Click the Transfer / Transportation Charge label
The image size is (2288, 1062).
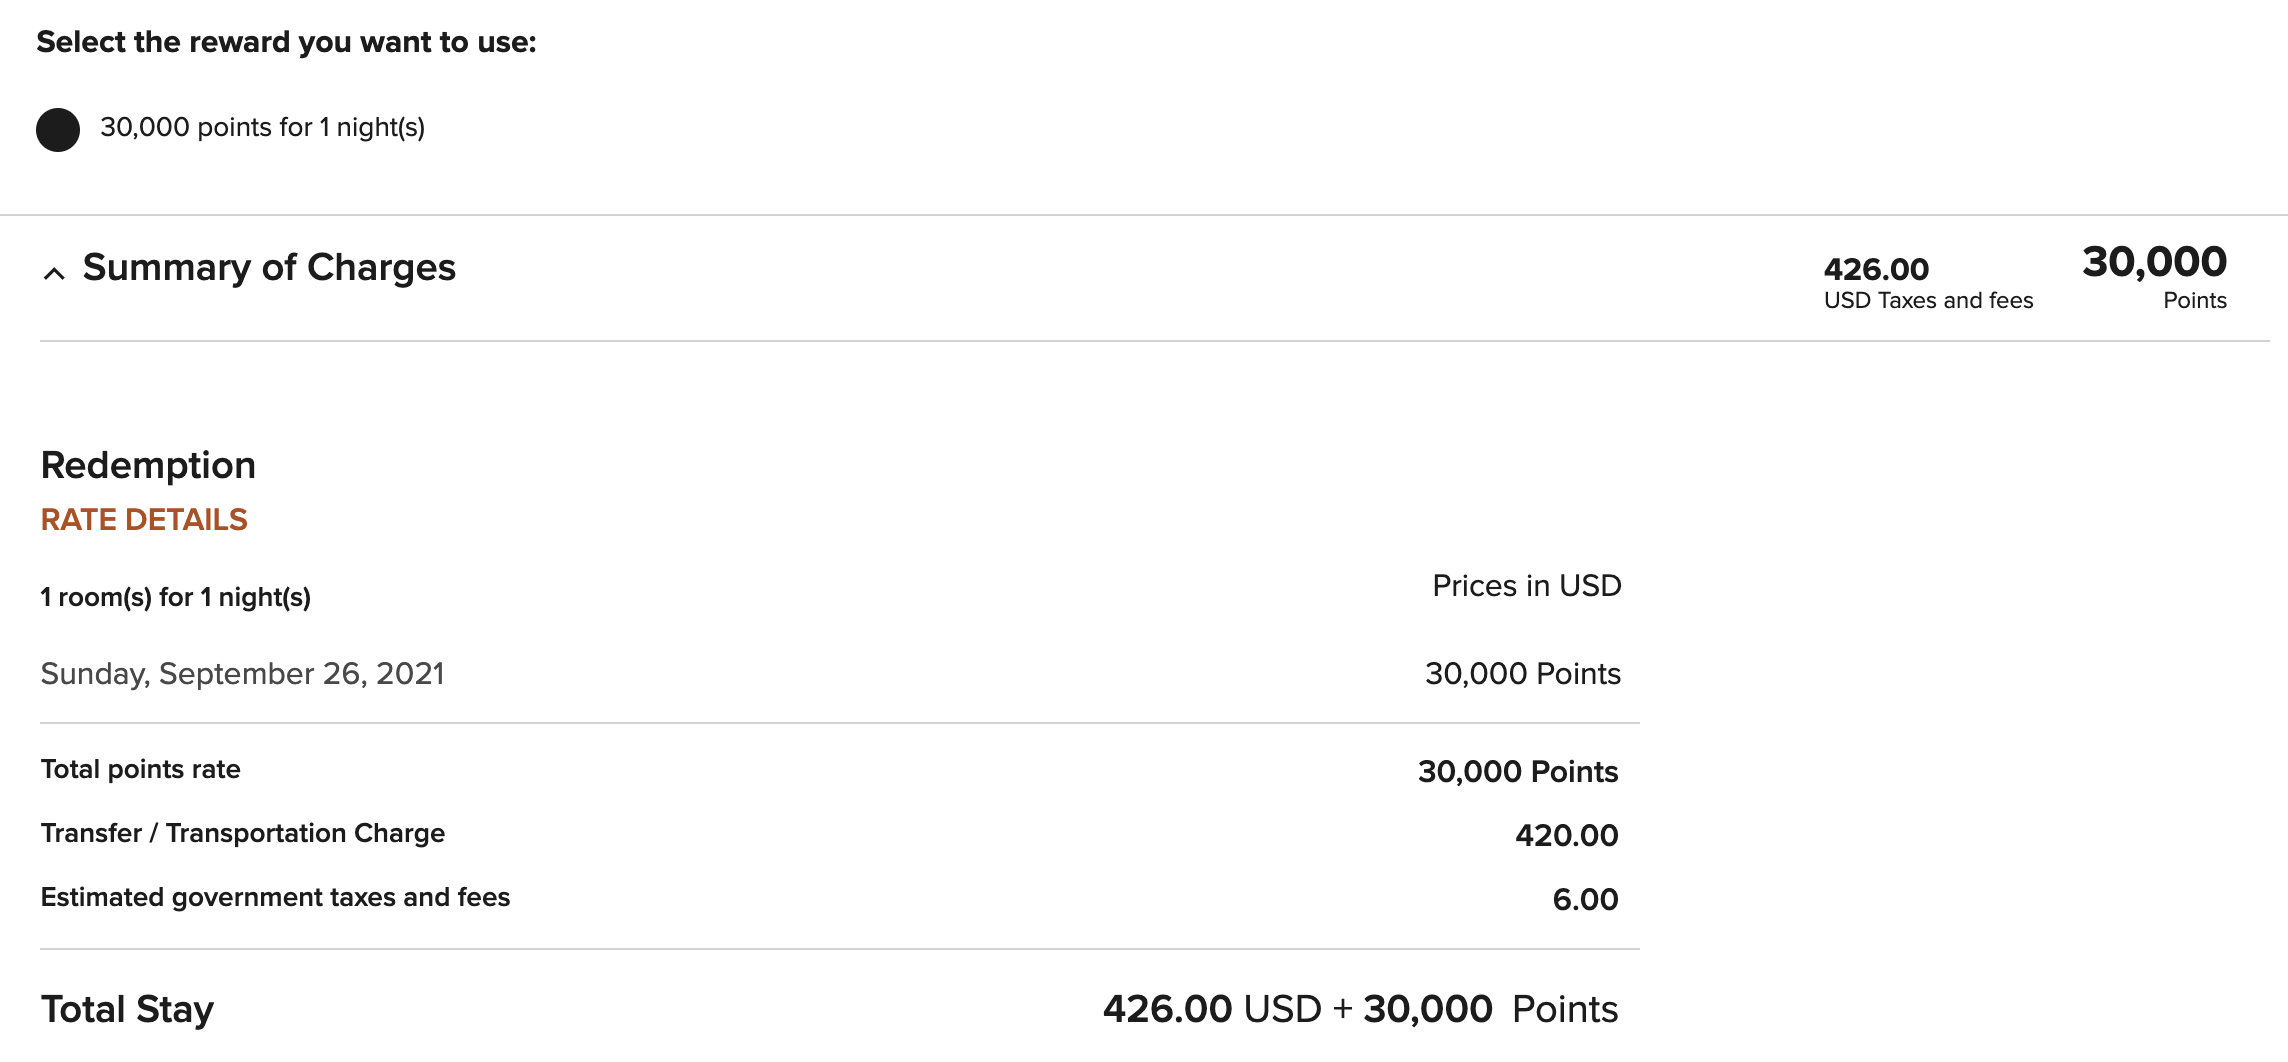click(x=242, y=834)
